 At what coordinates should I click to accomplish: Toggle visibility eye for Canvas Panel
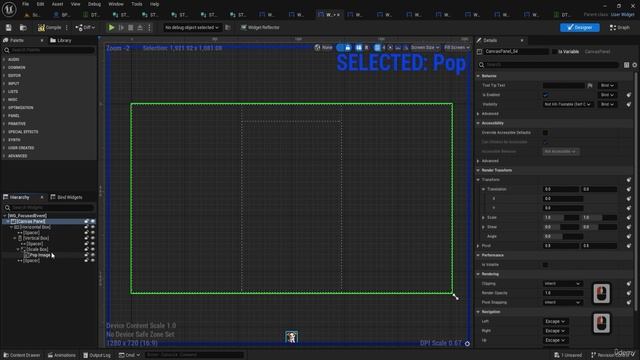[93, 221]
